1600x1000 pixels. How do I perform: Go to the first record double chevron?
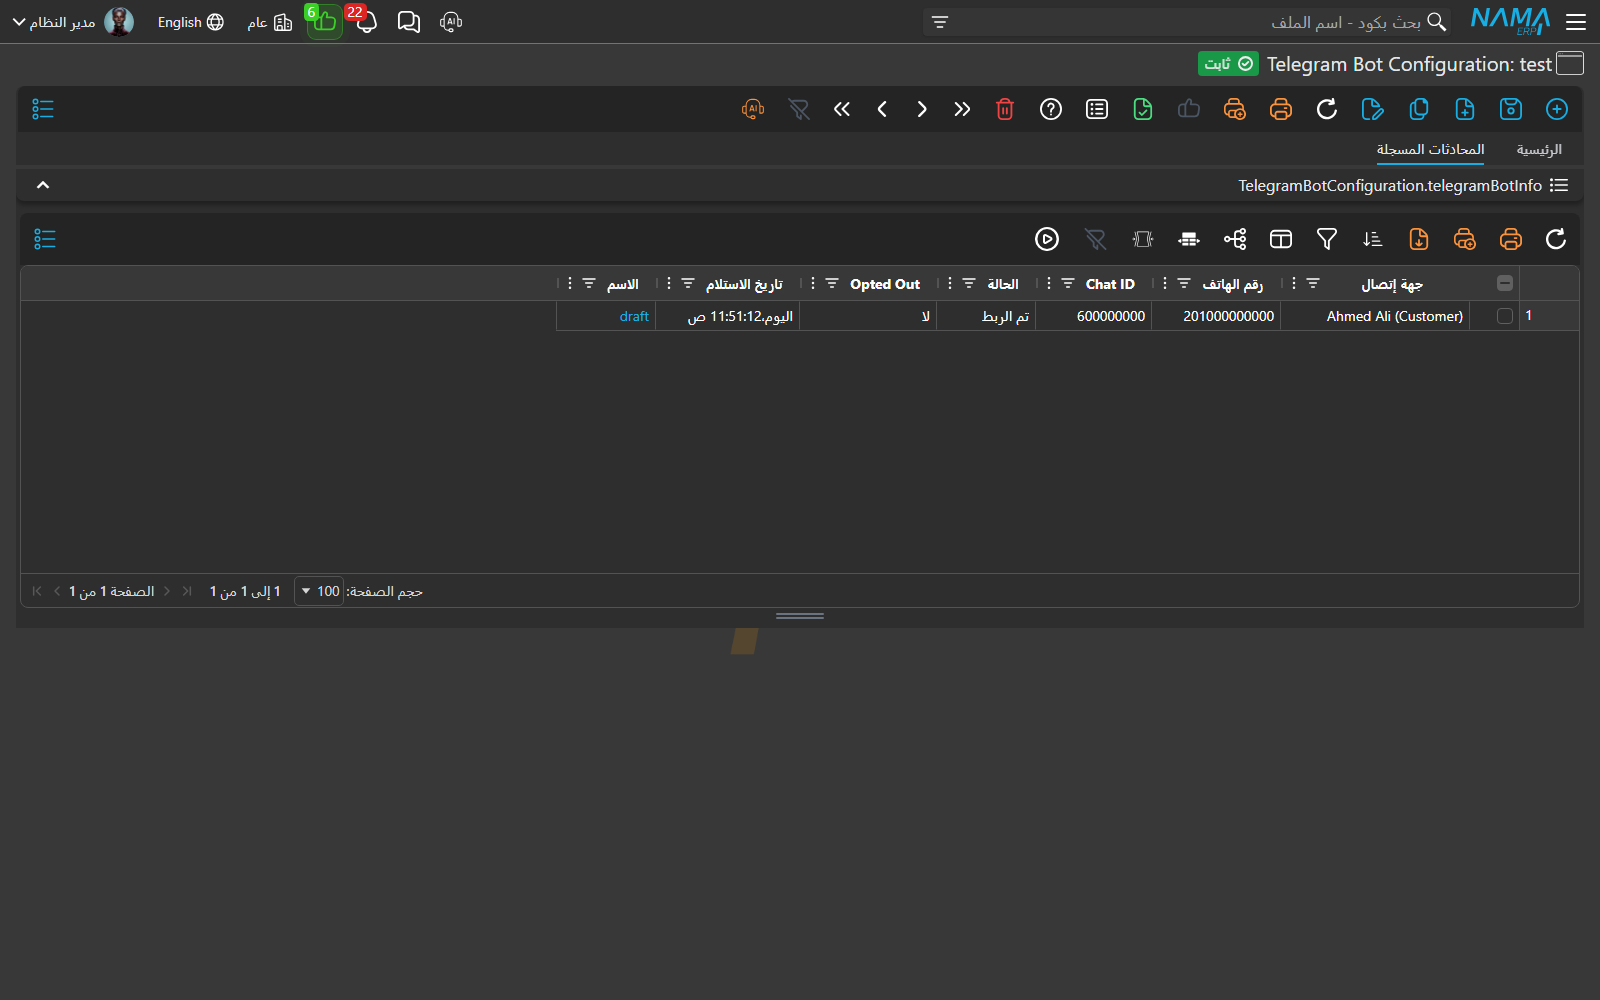coord(962,109)
